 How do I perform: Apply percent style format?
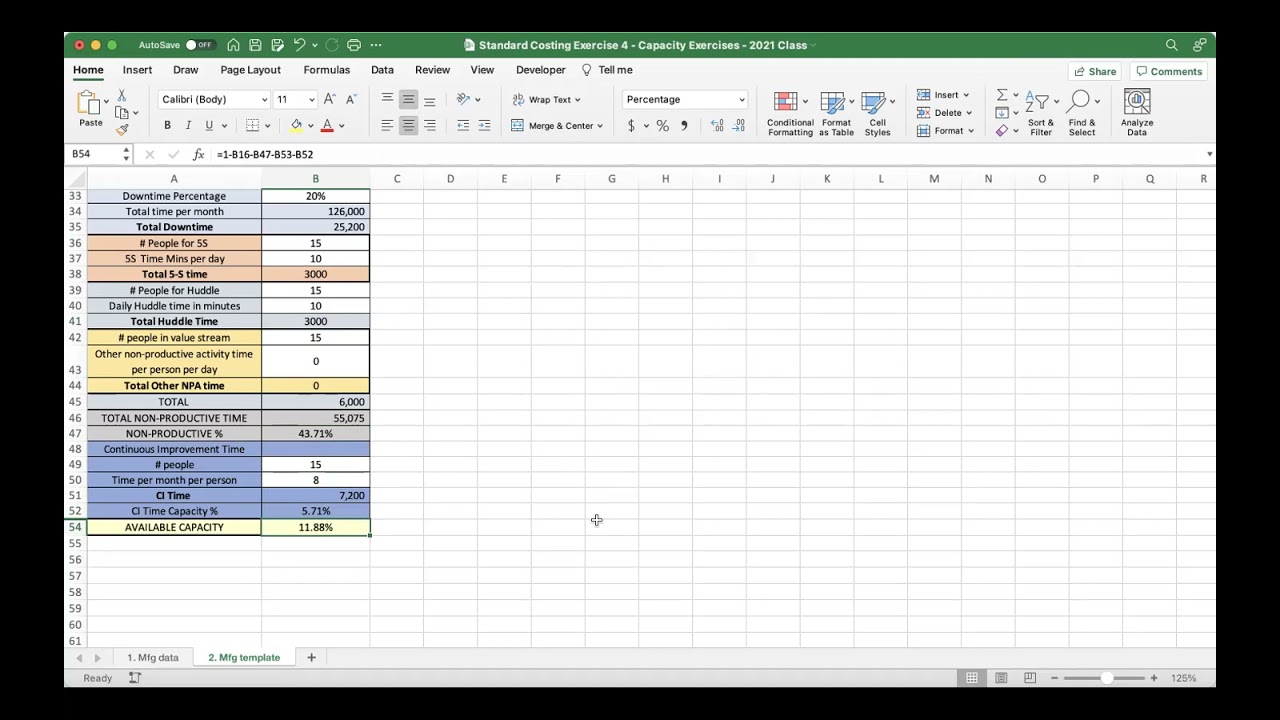(662, 125)
